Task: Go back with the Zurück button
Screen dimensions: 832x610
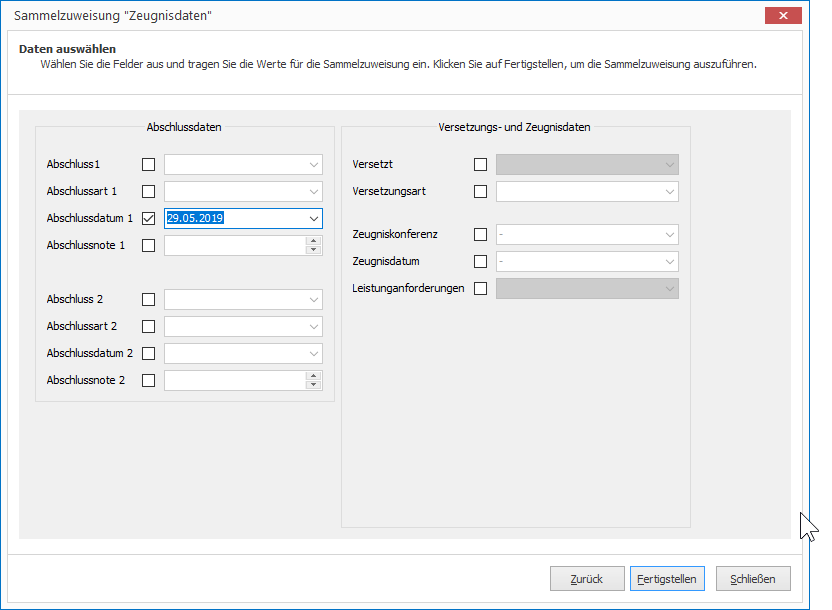Action: pos(587,579)
